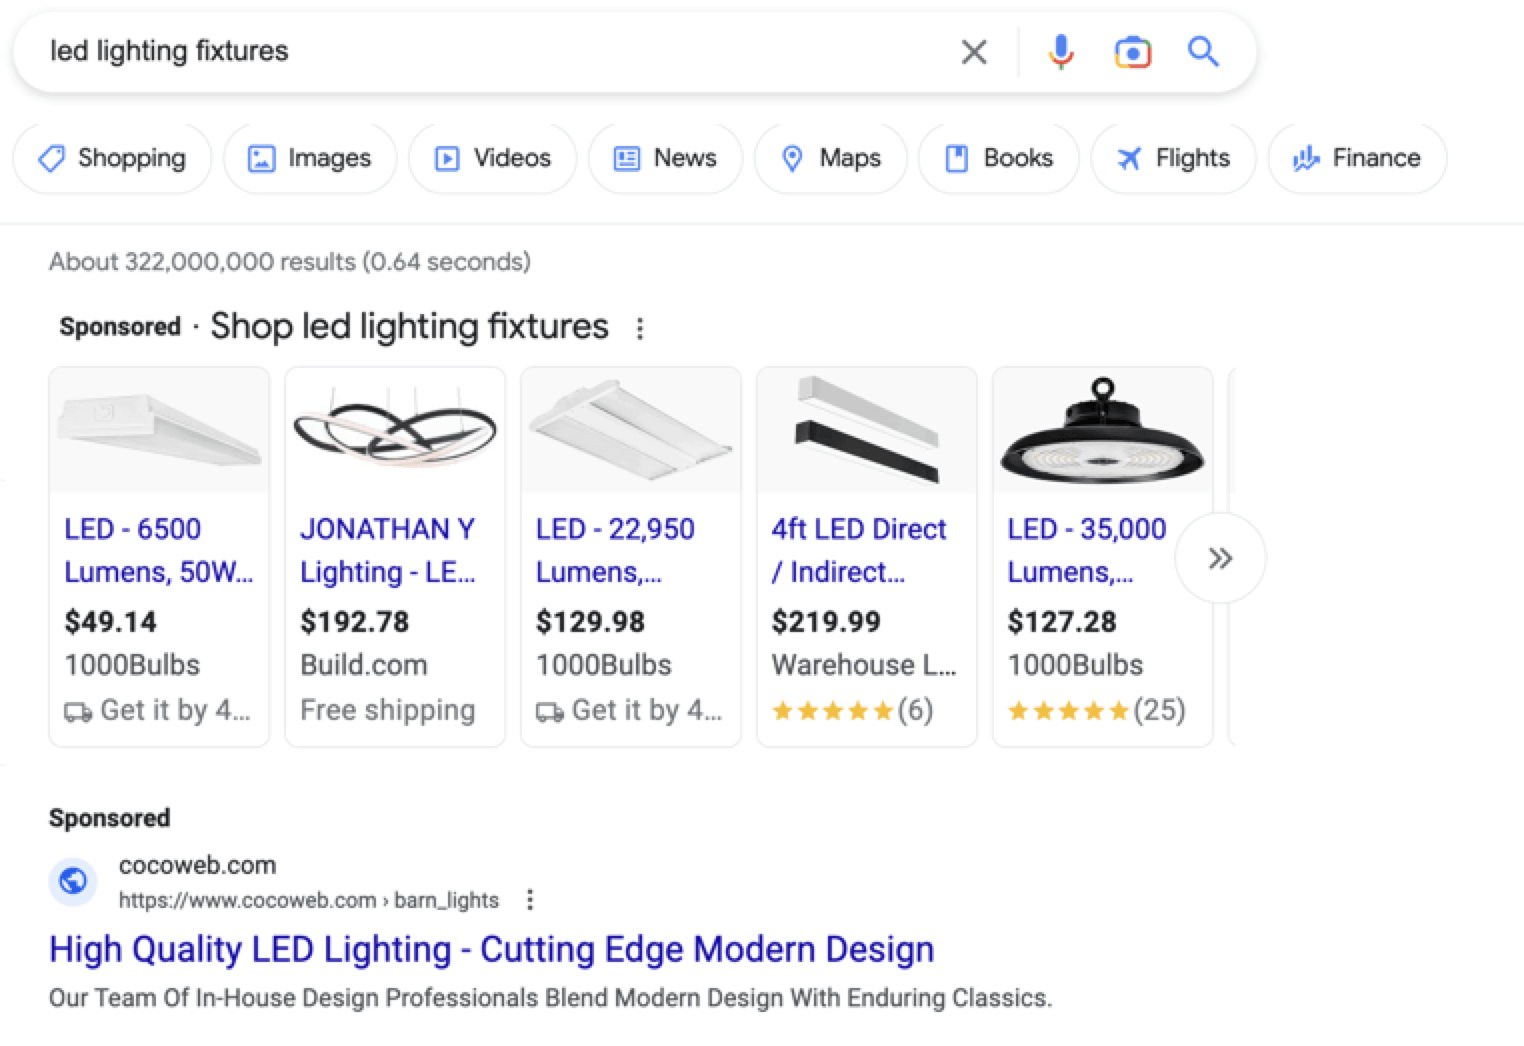Open the 4ft LED Direct / Indirect product

(858, 550)
